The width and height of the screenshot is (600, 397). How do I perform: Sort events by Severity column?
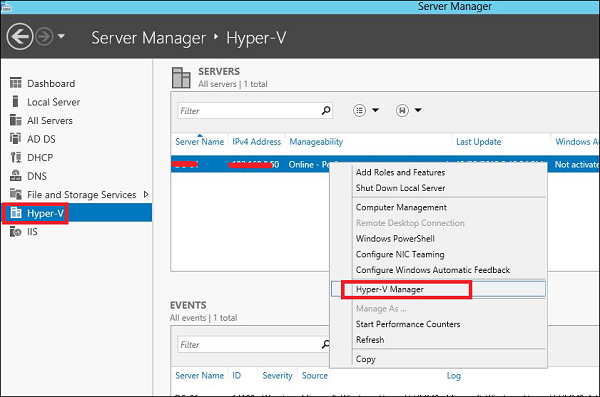[x=277, y=376]
